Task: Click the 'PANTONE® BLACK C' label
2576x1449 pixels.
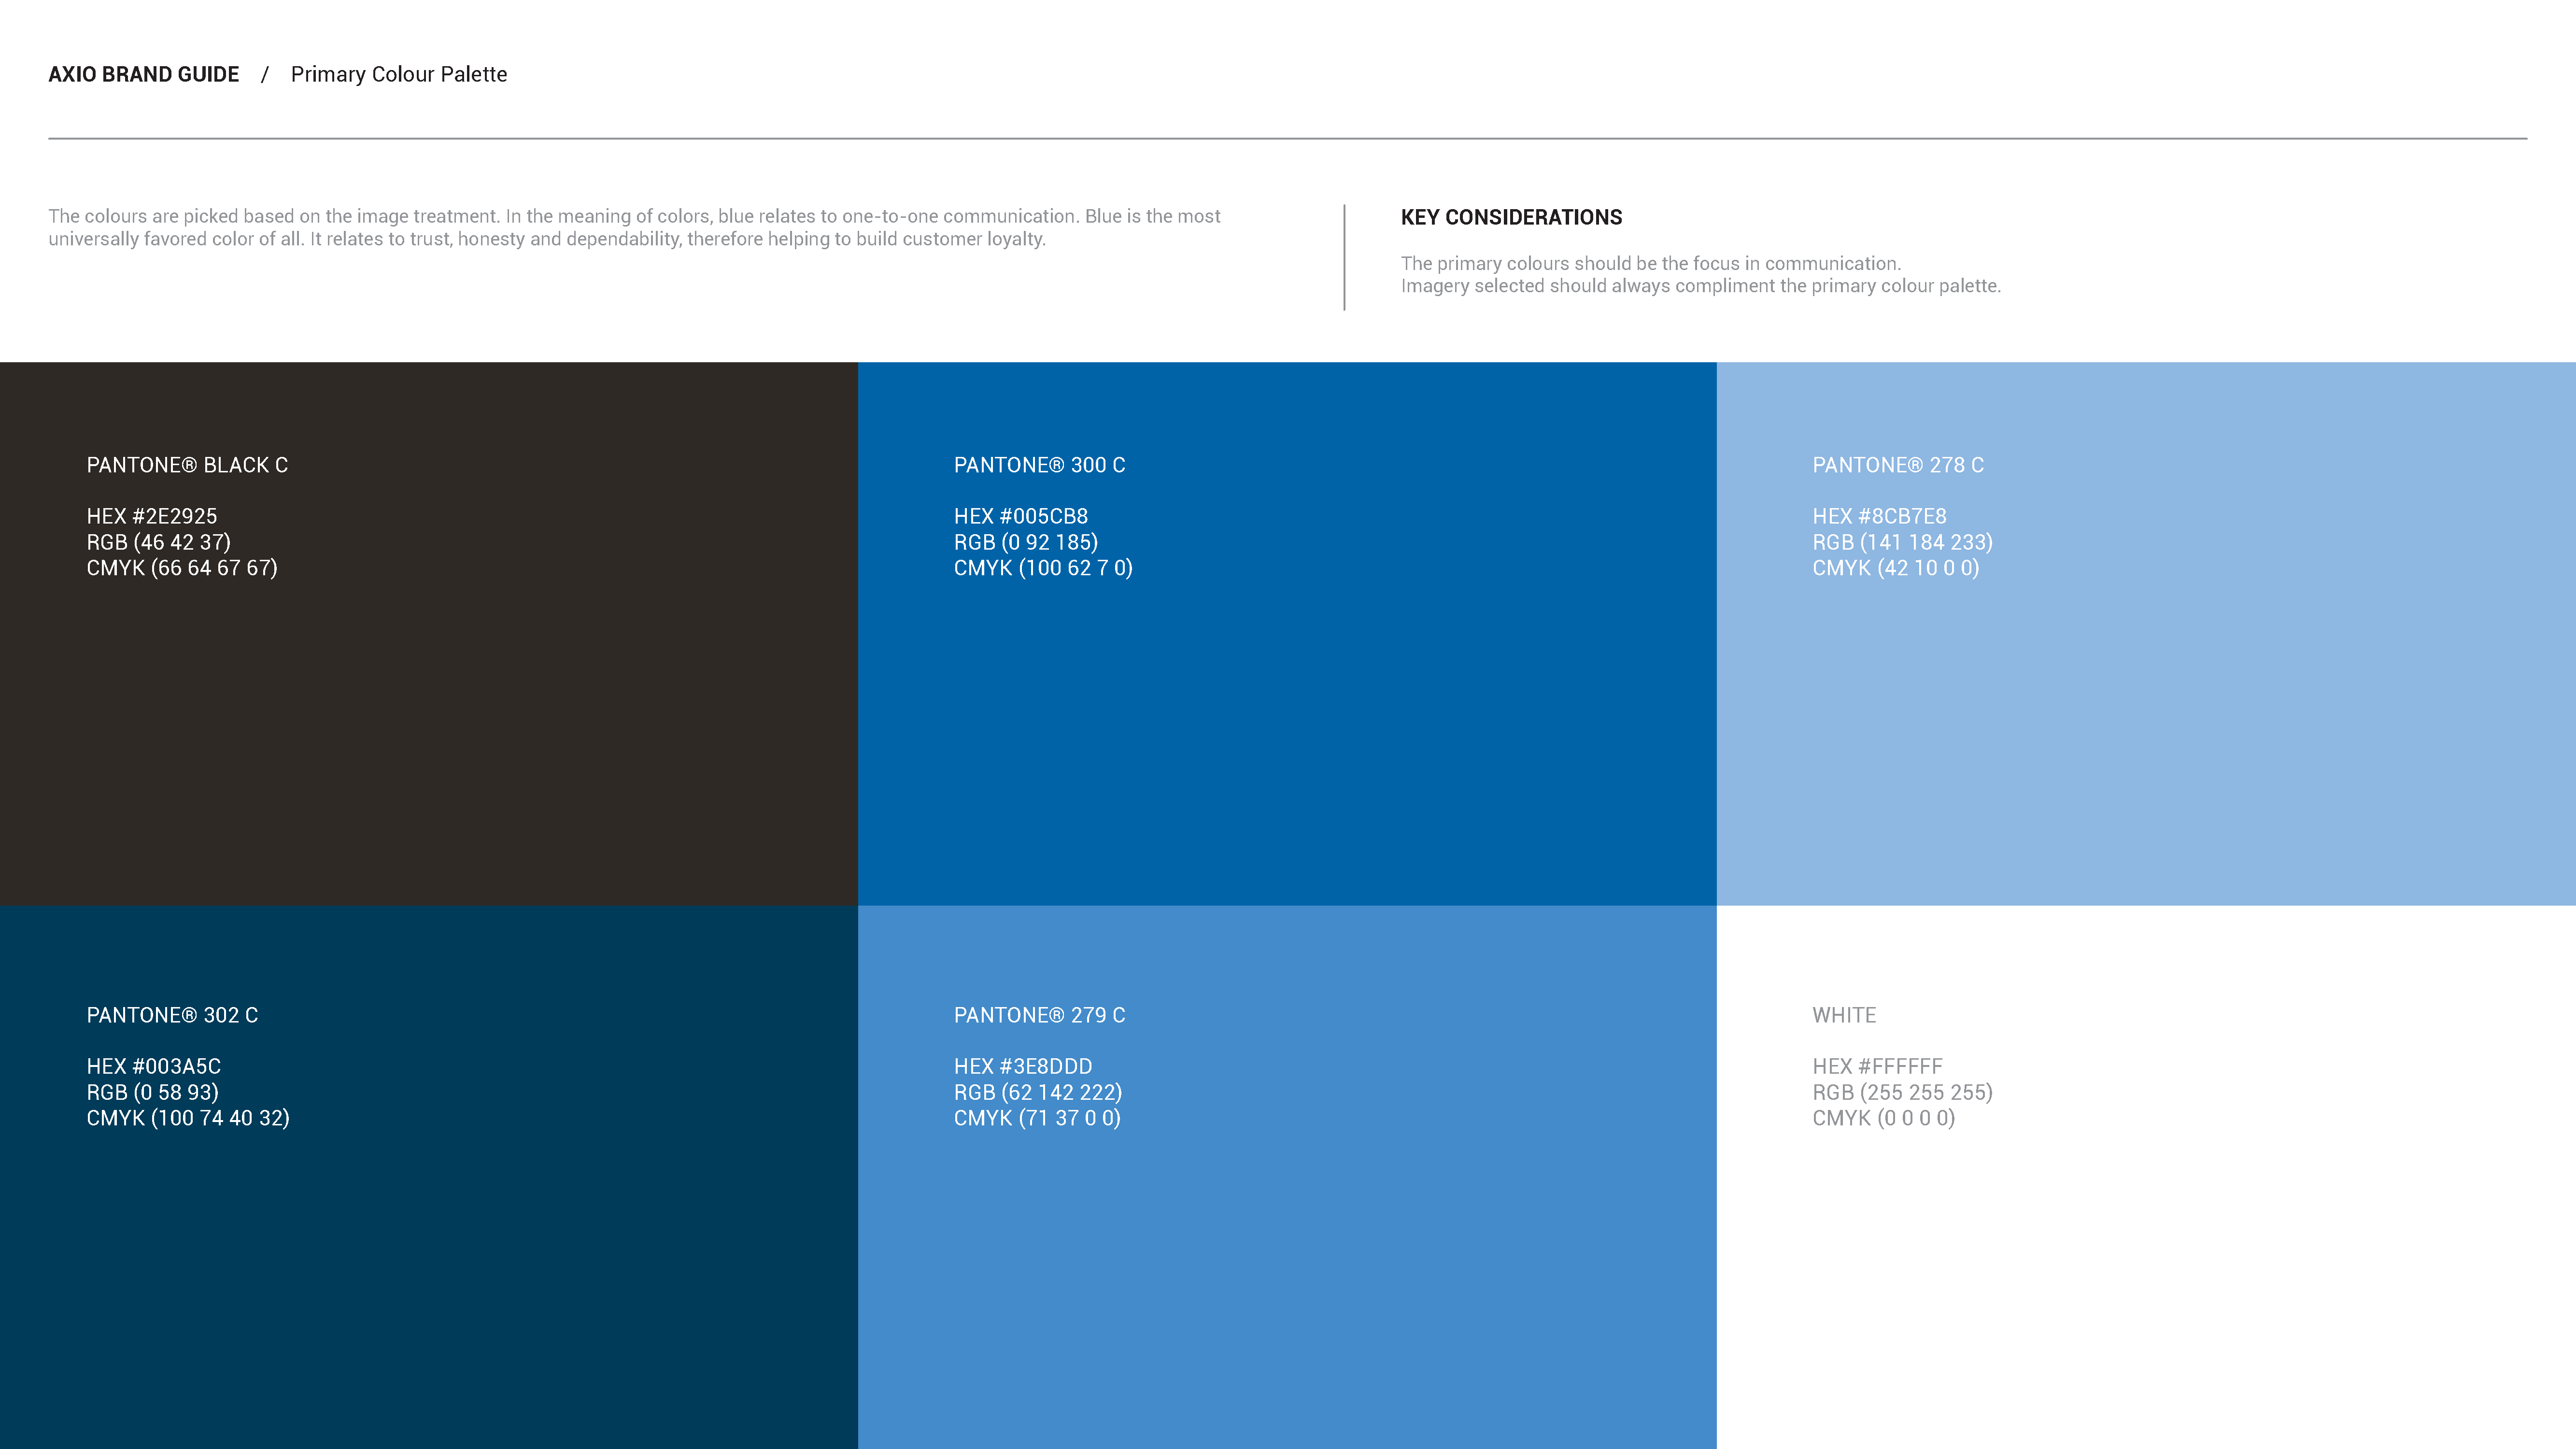Action: pos(187,465)
